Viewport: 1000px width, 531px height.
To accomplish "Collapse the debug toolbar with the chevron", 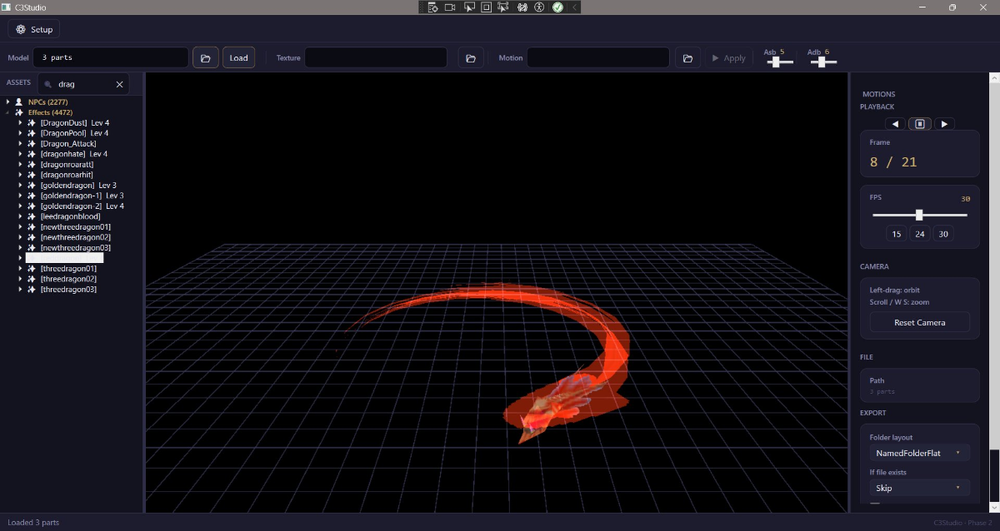I will pyautogui.click(x=574, y=7).
